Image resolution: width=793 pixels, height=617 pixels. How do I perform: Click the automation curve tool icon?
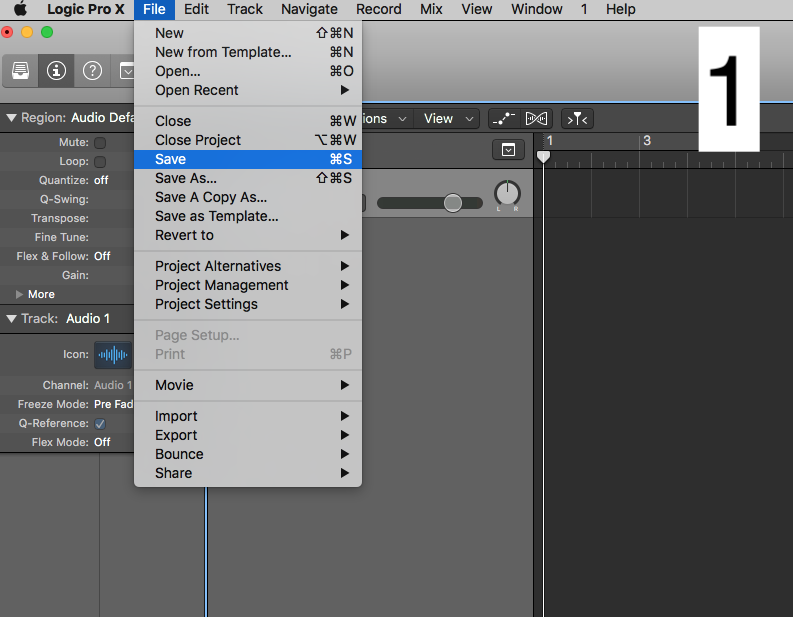[503, 119]
